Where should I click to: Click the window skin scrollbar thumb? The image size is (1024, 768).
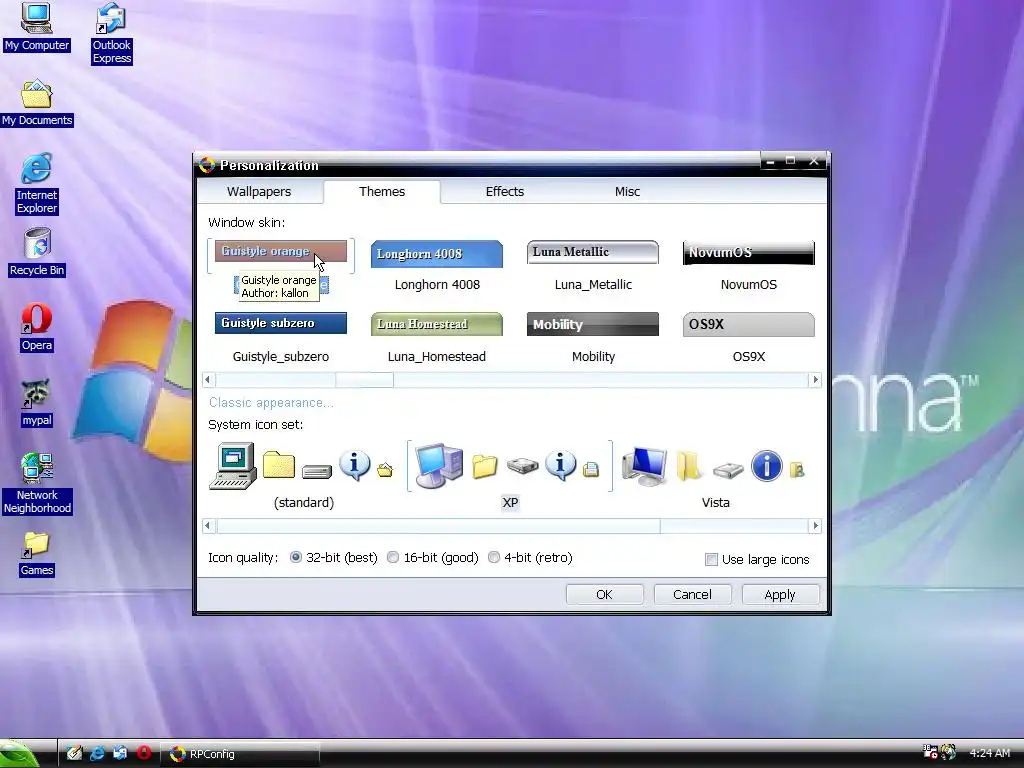point(364,379)
